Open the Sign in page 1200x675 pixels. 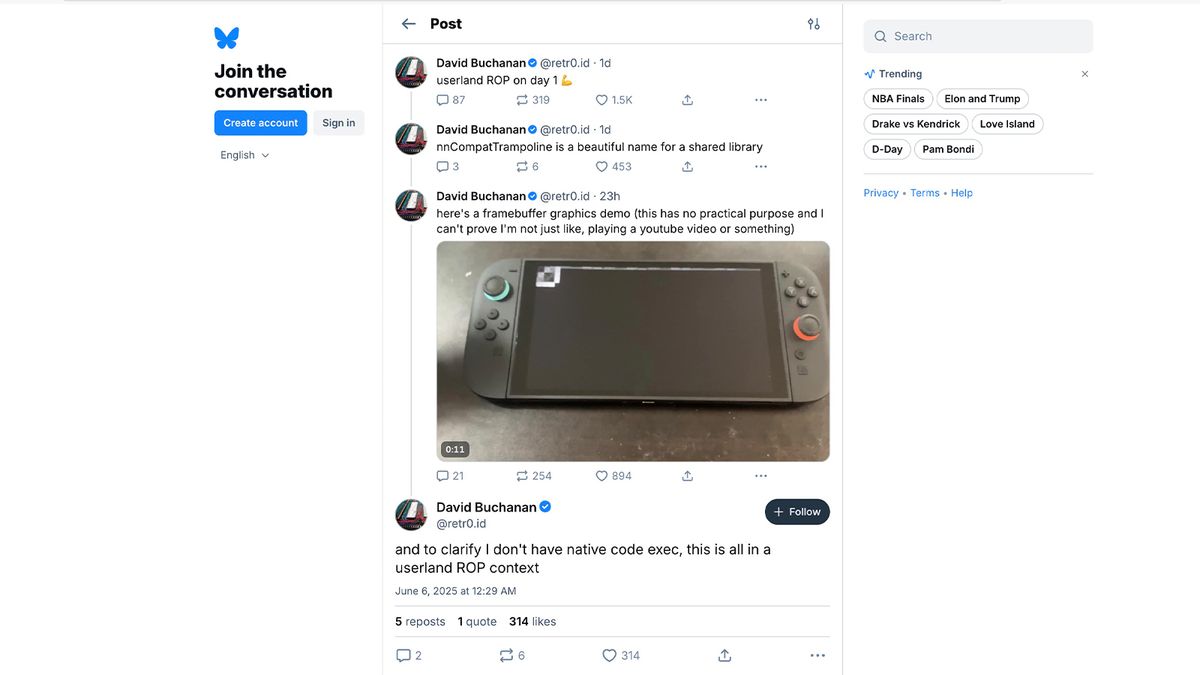click(x=338, y=122)
